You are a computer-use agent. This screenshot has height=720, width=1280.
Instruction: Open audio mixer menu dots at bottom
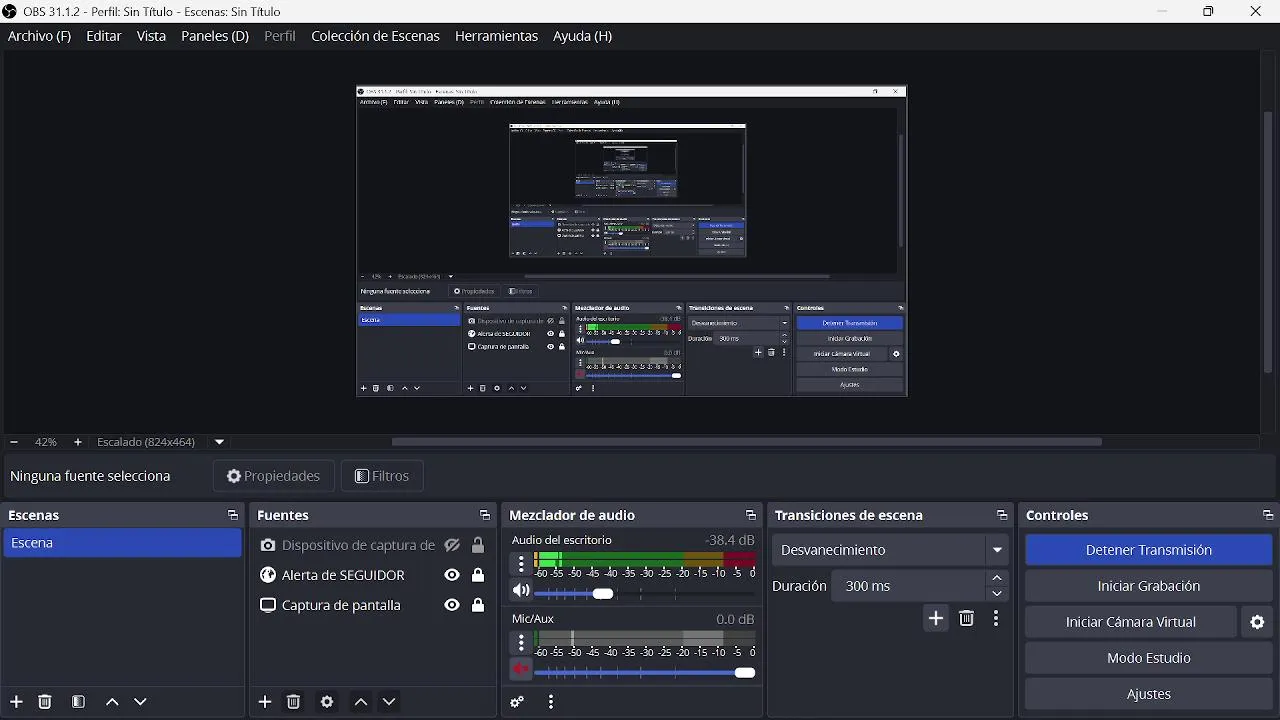tap(550, 702)
